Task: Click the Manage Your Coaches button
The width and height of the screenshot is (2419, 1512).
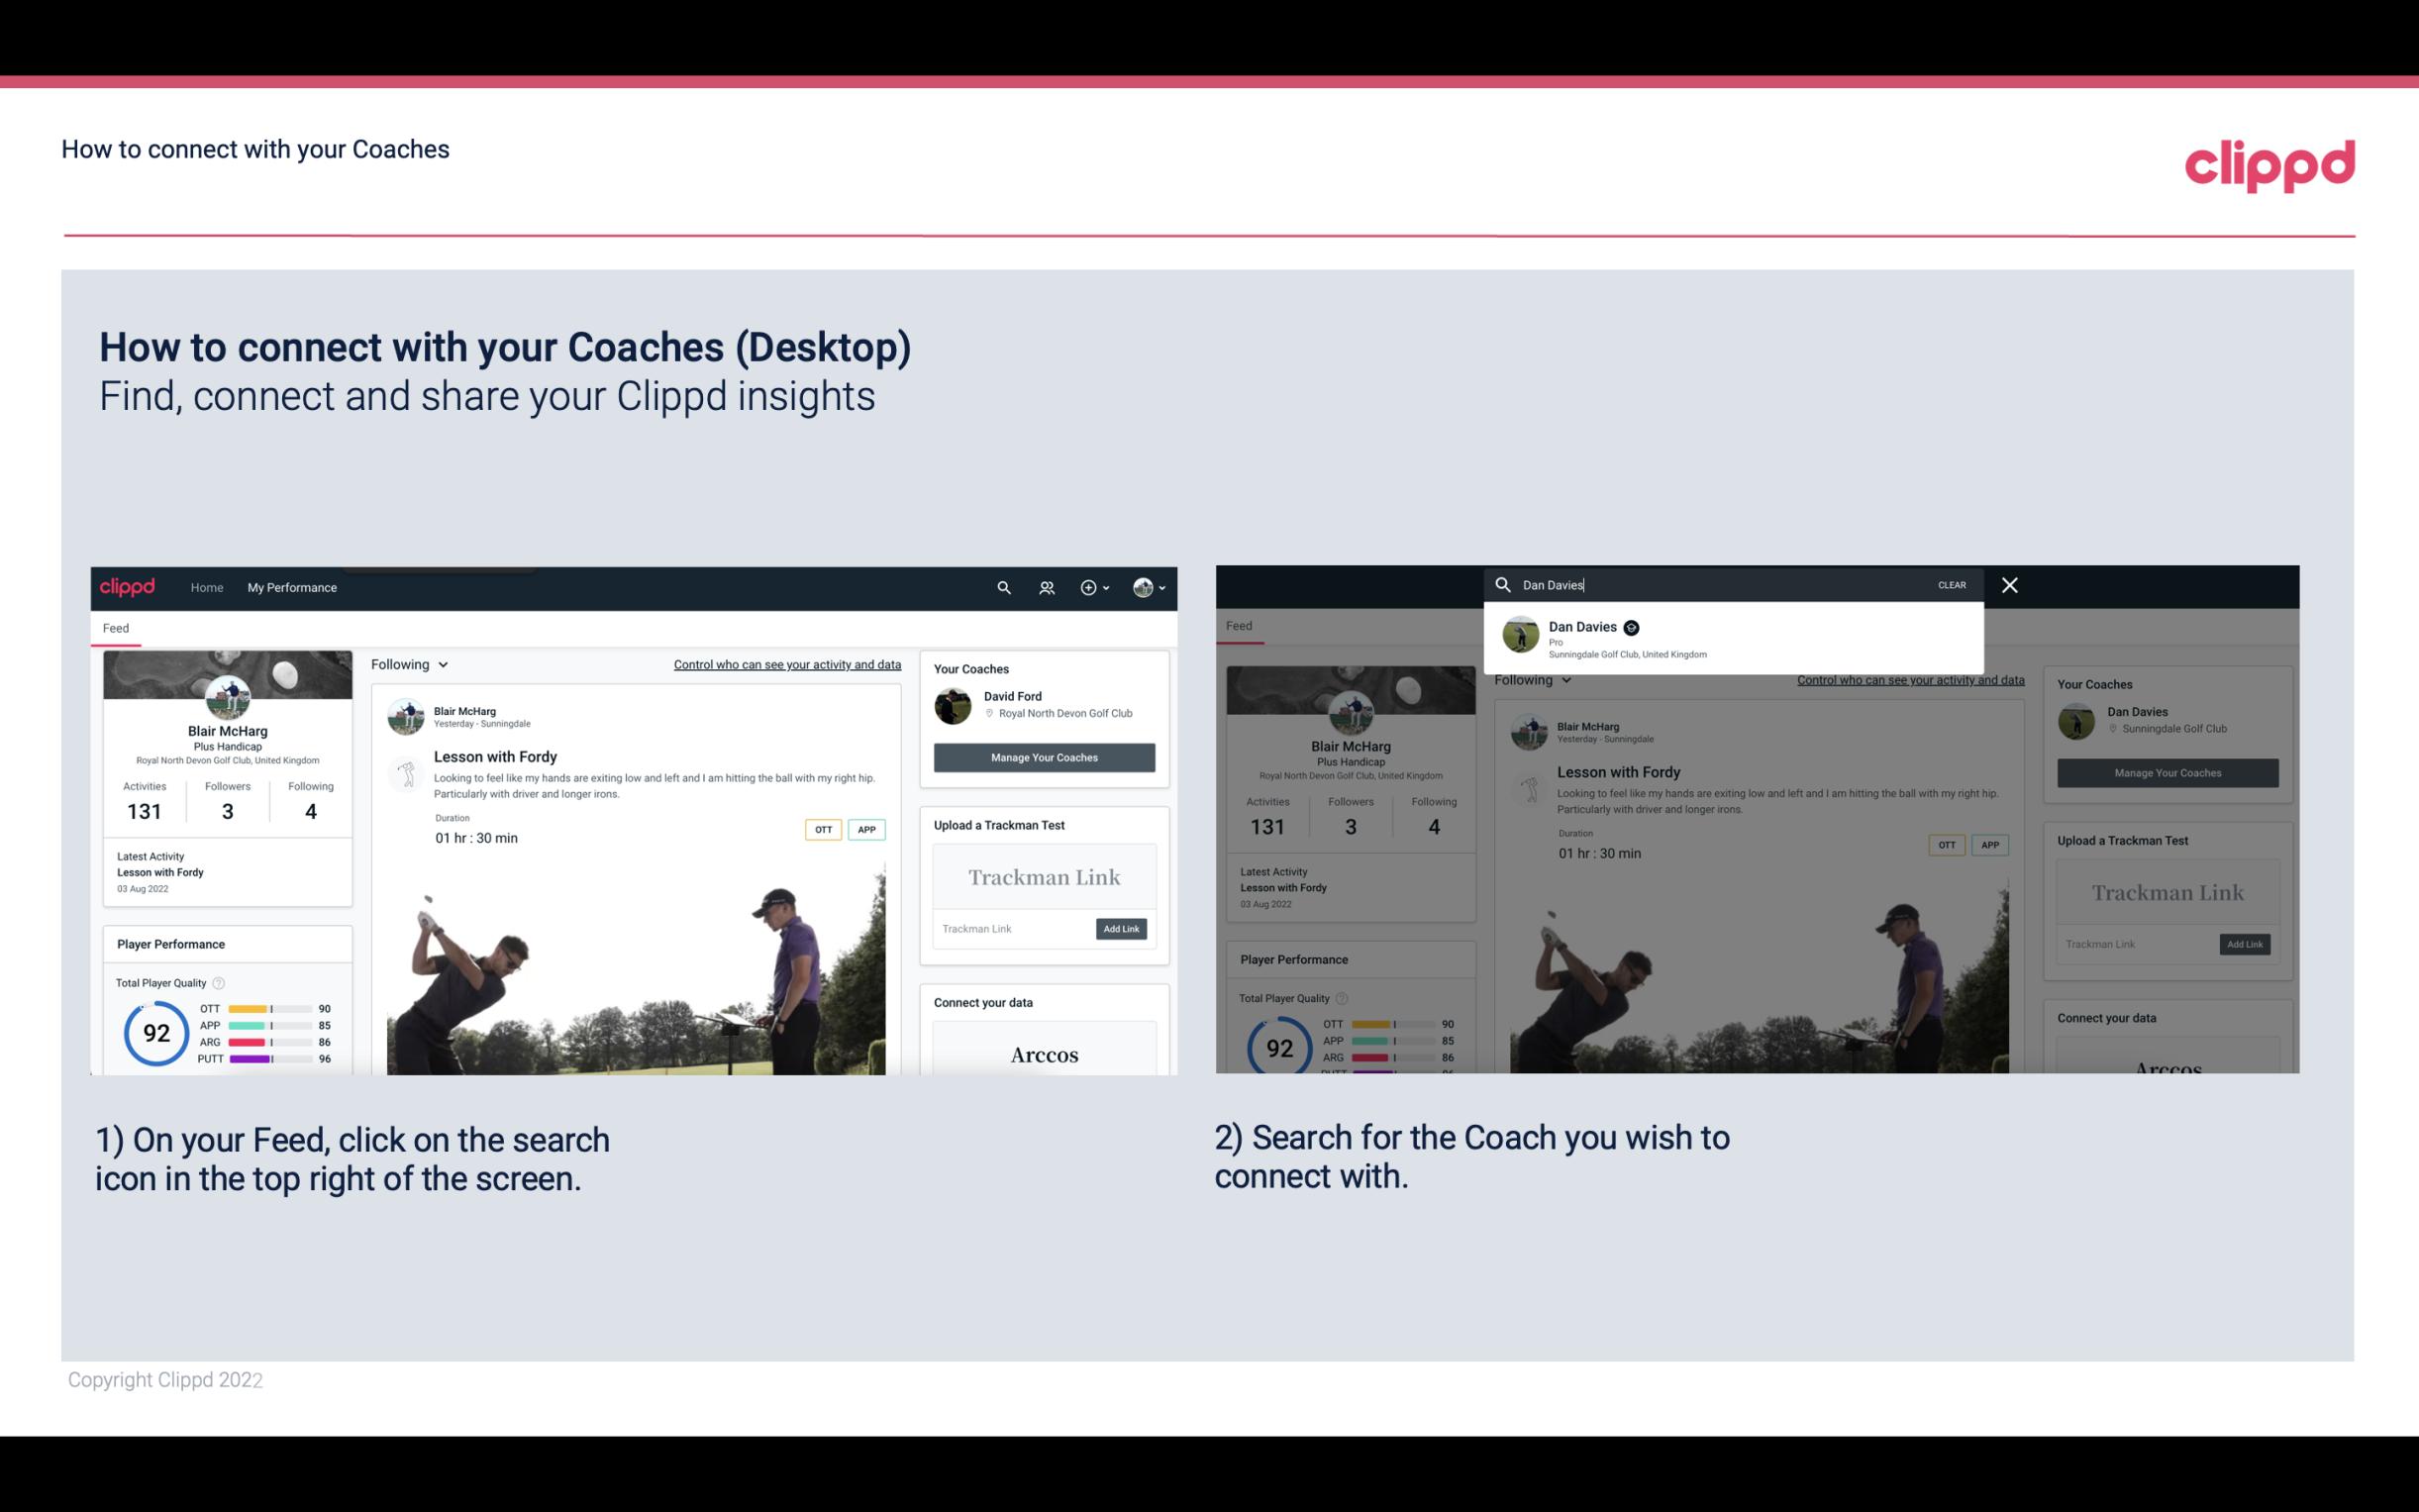Action: [1044, 756]
